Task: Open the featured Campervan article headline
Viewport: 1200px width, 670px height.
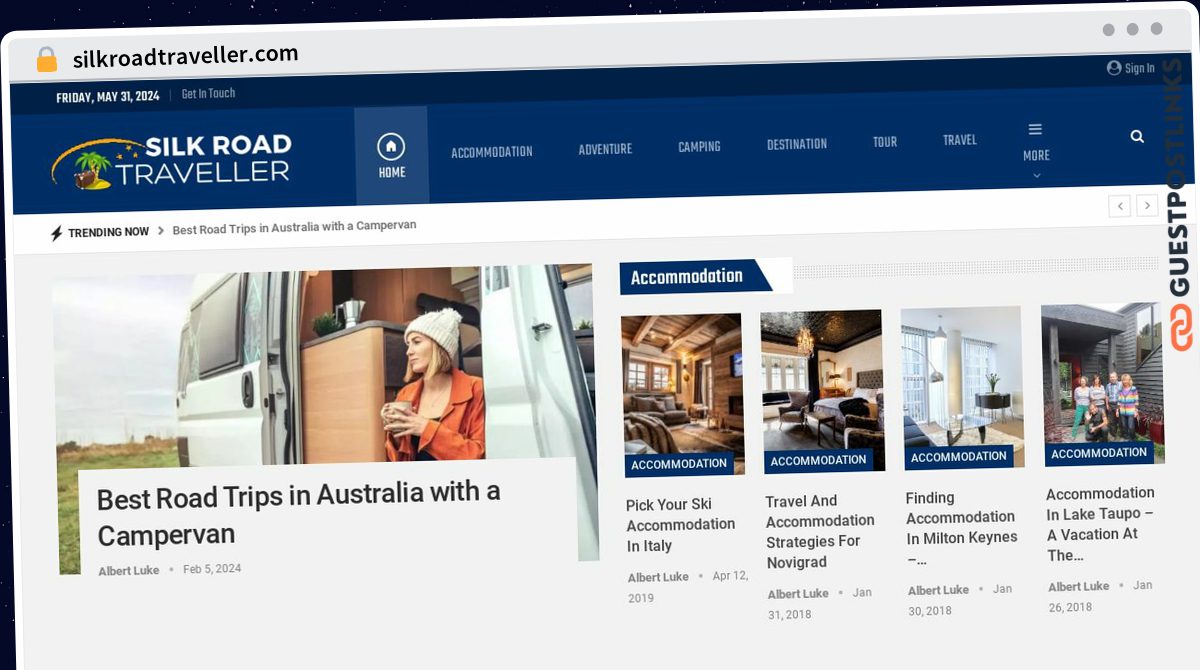Action: pos(298,513)
